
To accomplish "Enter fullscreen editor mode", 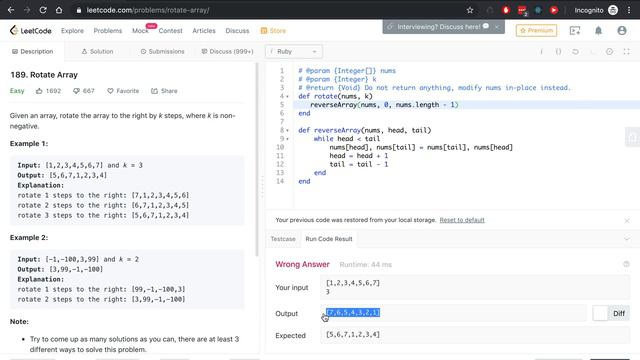I will (x=627, y=51).
